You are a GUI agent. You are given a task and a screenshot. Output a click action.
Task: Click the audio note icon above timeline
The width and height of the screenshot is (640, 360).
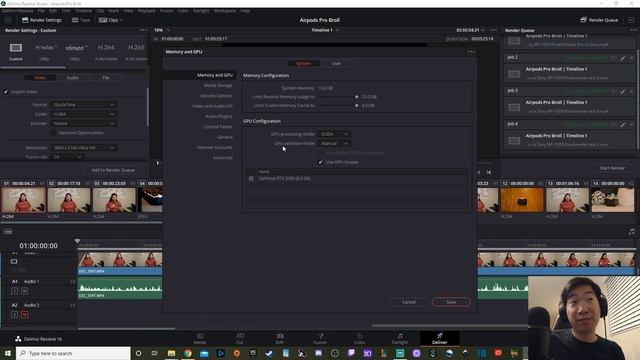click(x=631, y=232)
